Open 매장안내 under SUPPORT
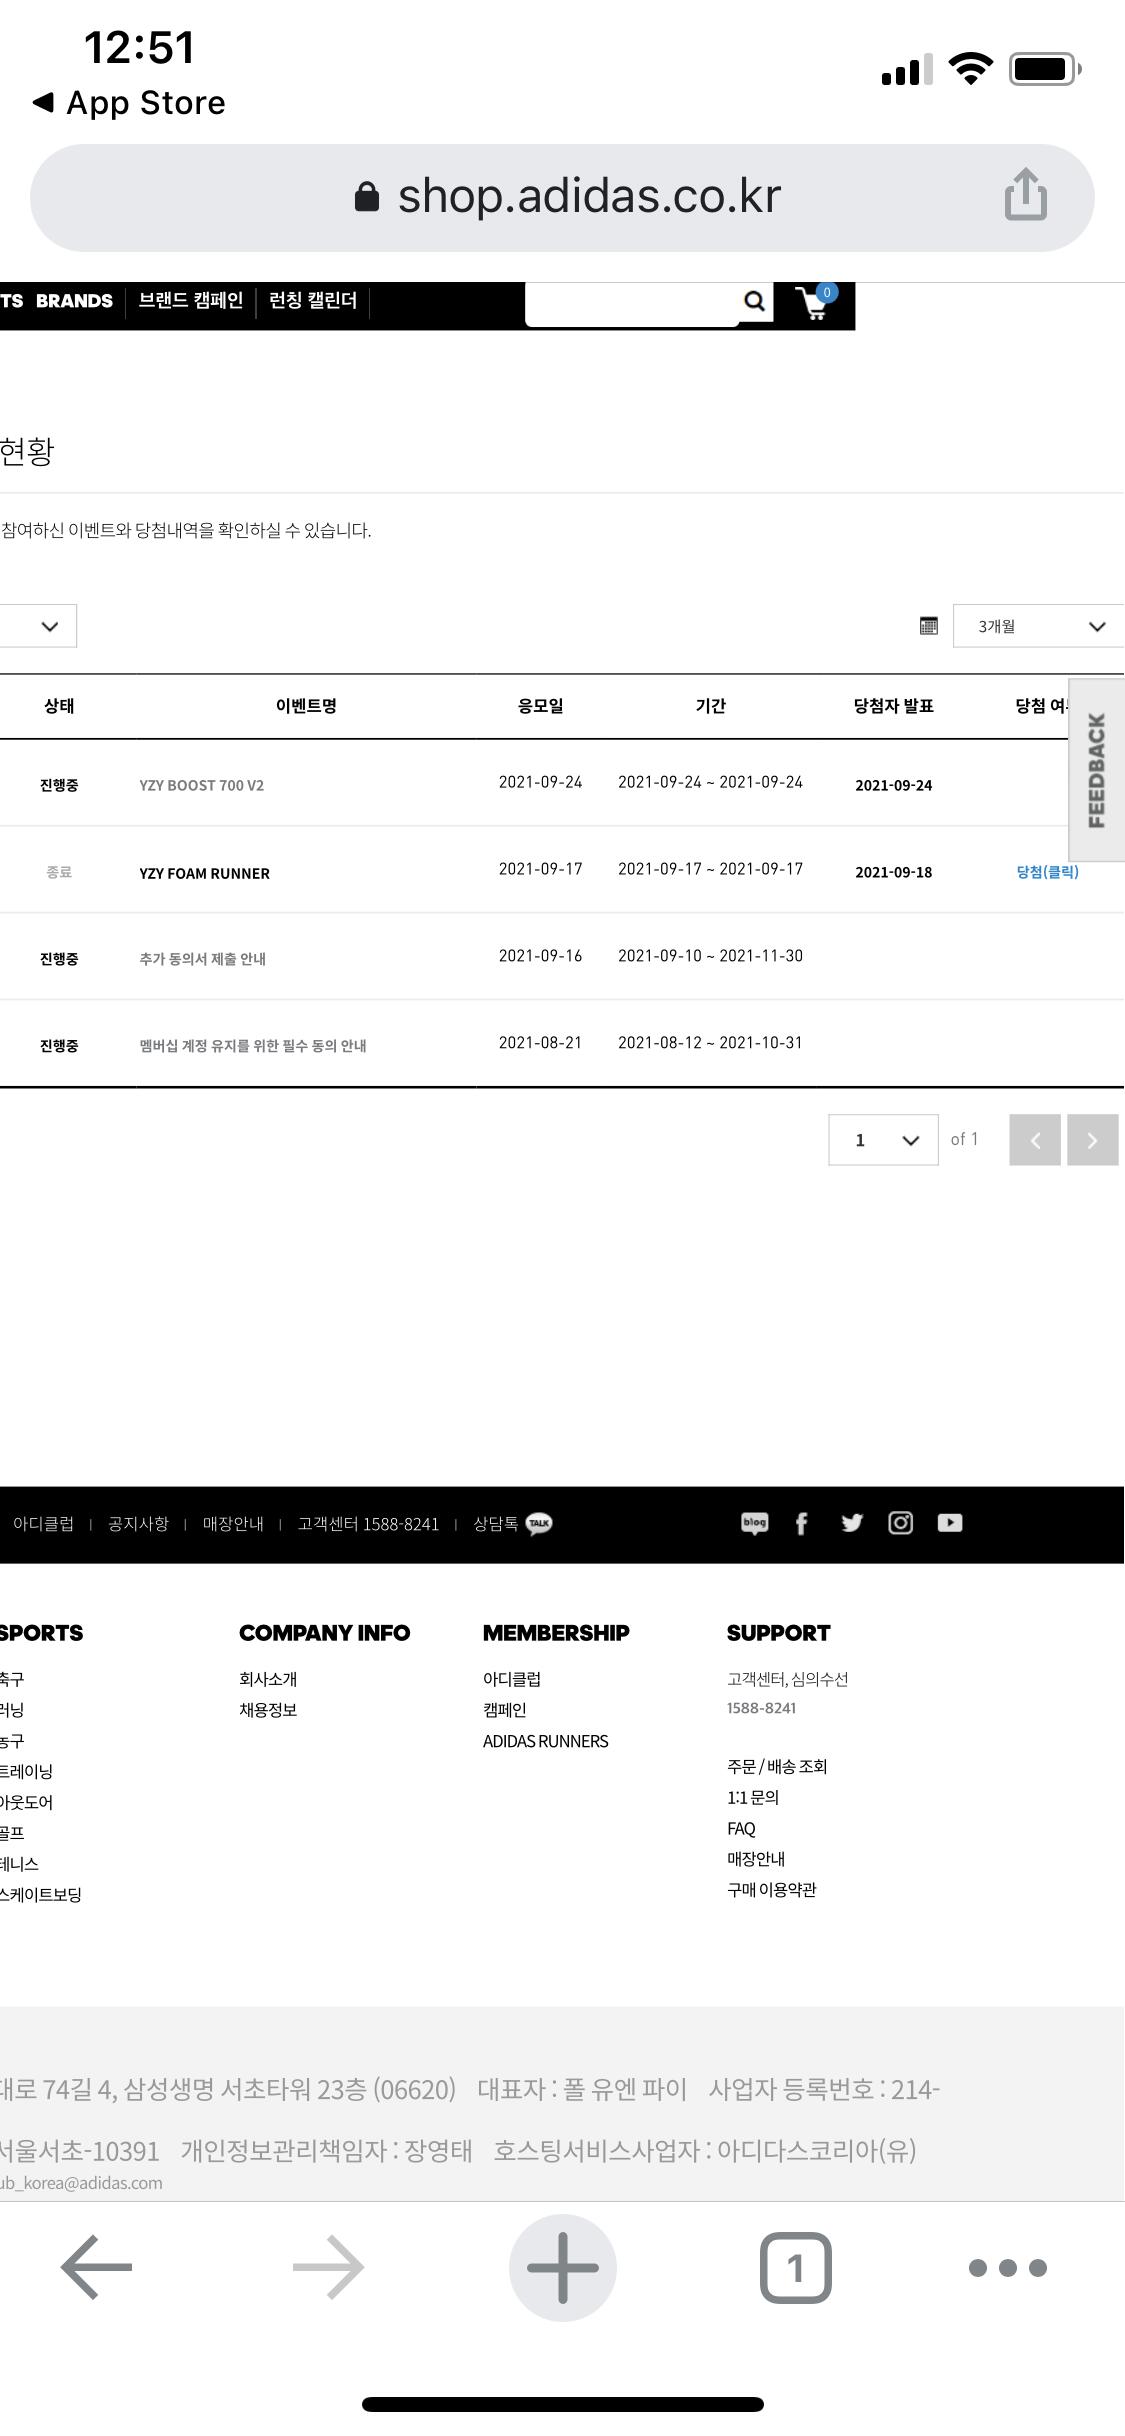This screenshot has height=2436, width=1125. coord(756,1859)
